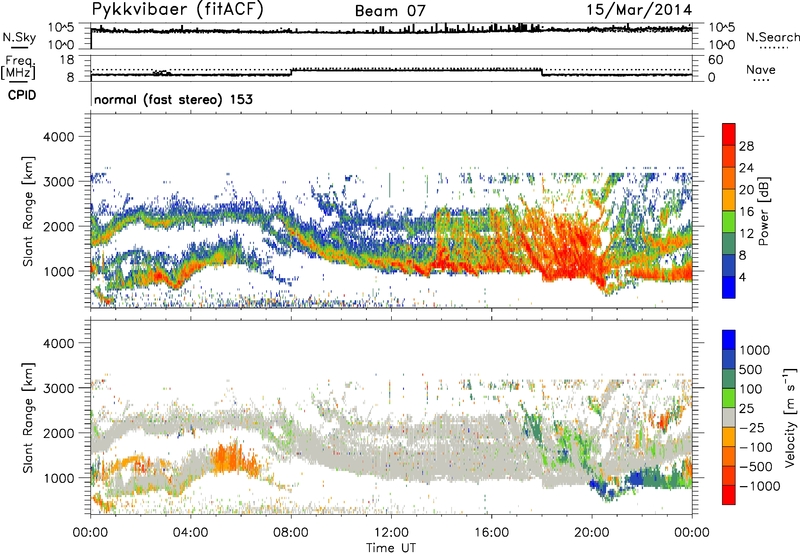This screenshot has height=554, width=800.
Task: Click the red bottom of velocity colorbar
Action: [729, 495]
